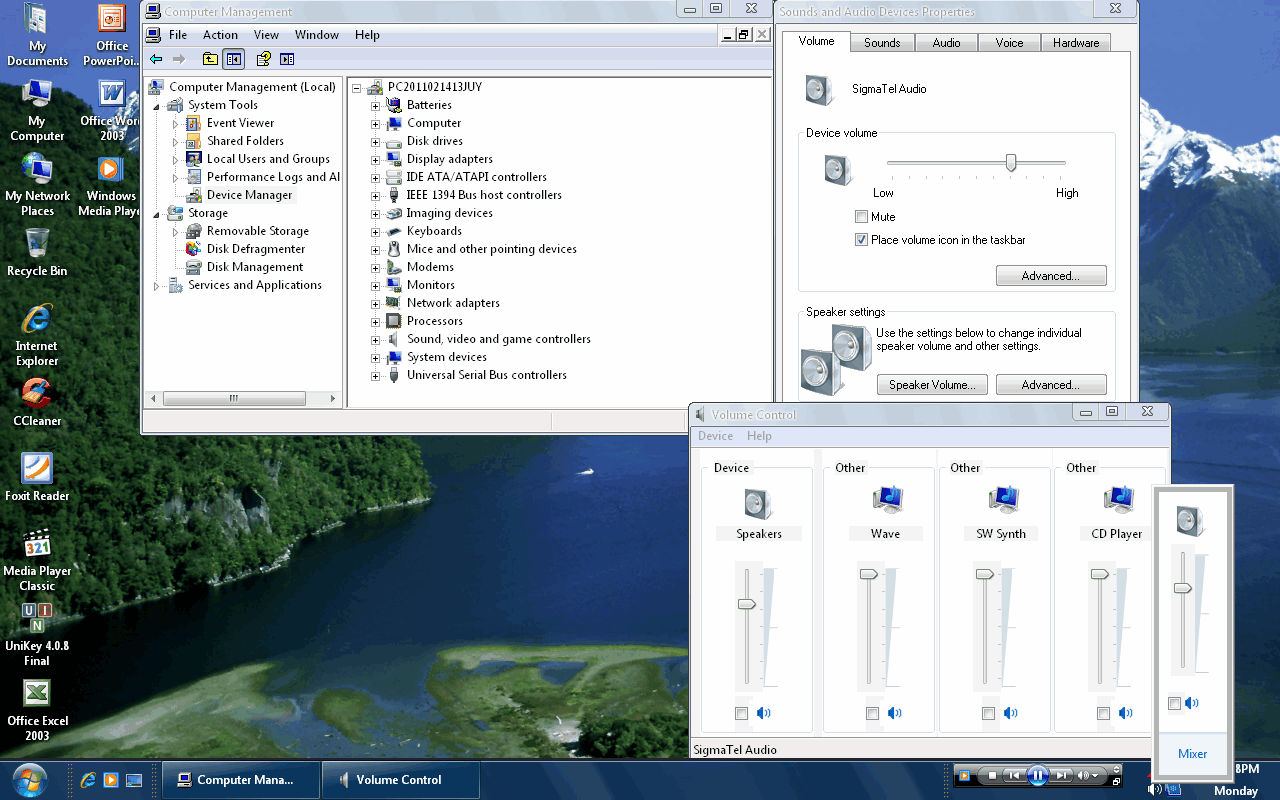The width and height of the screenshot is (1280, 800).
Task: Click speaker mute icon under Speakers slider
Action: (x=764, y=713)
